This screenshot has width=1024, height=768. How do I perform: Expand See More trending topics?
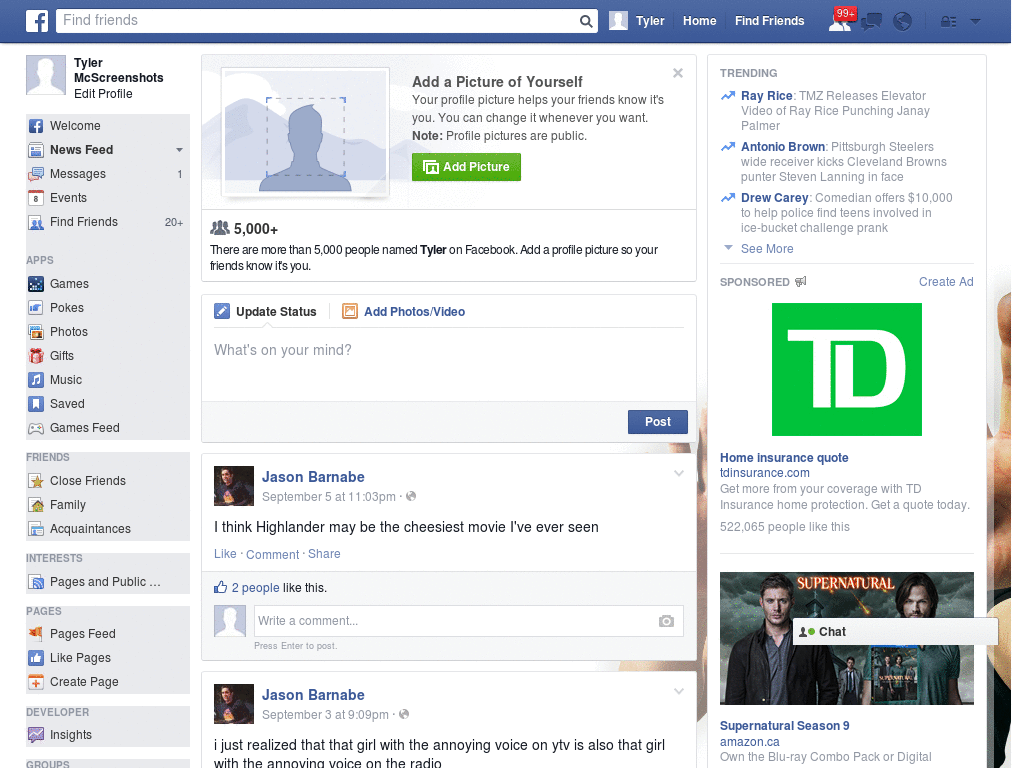coord(767,249)
